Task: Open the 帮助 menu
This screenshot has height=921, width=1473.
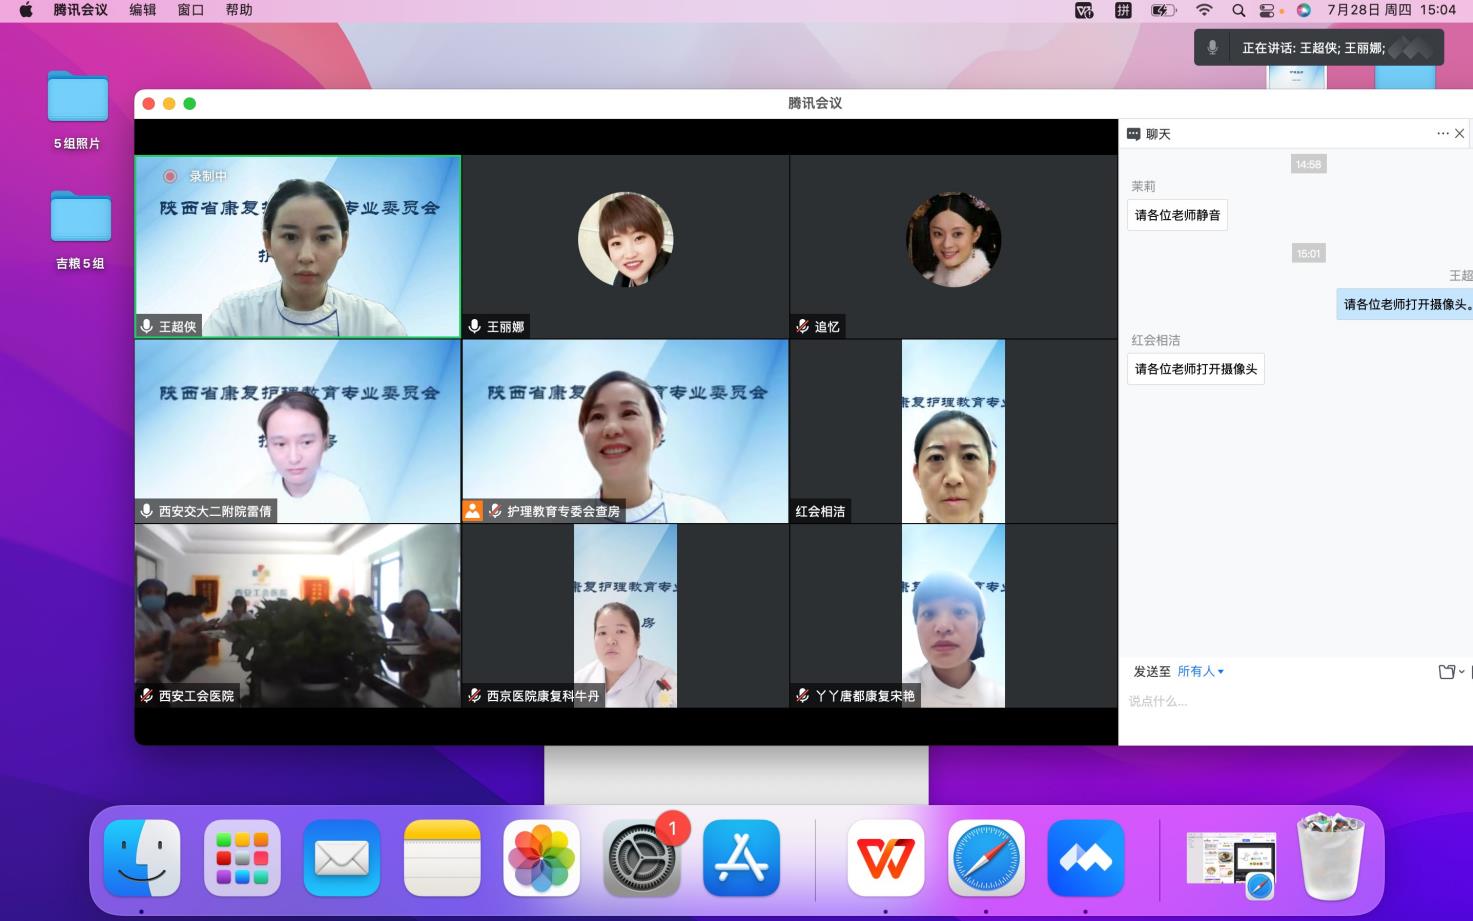Action: 239,10
